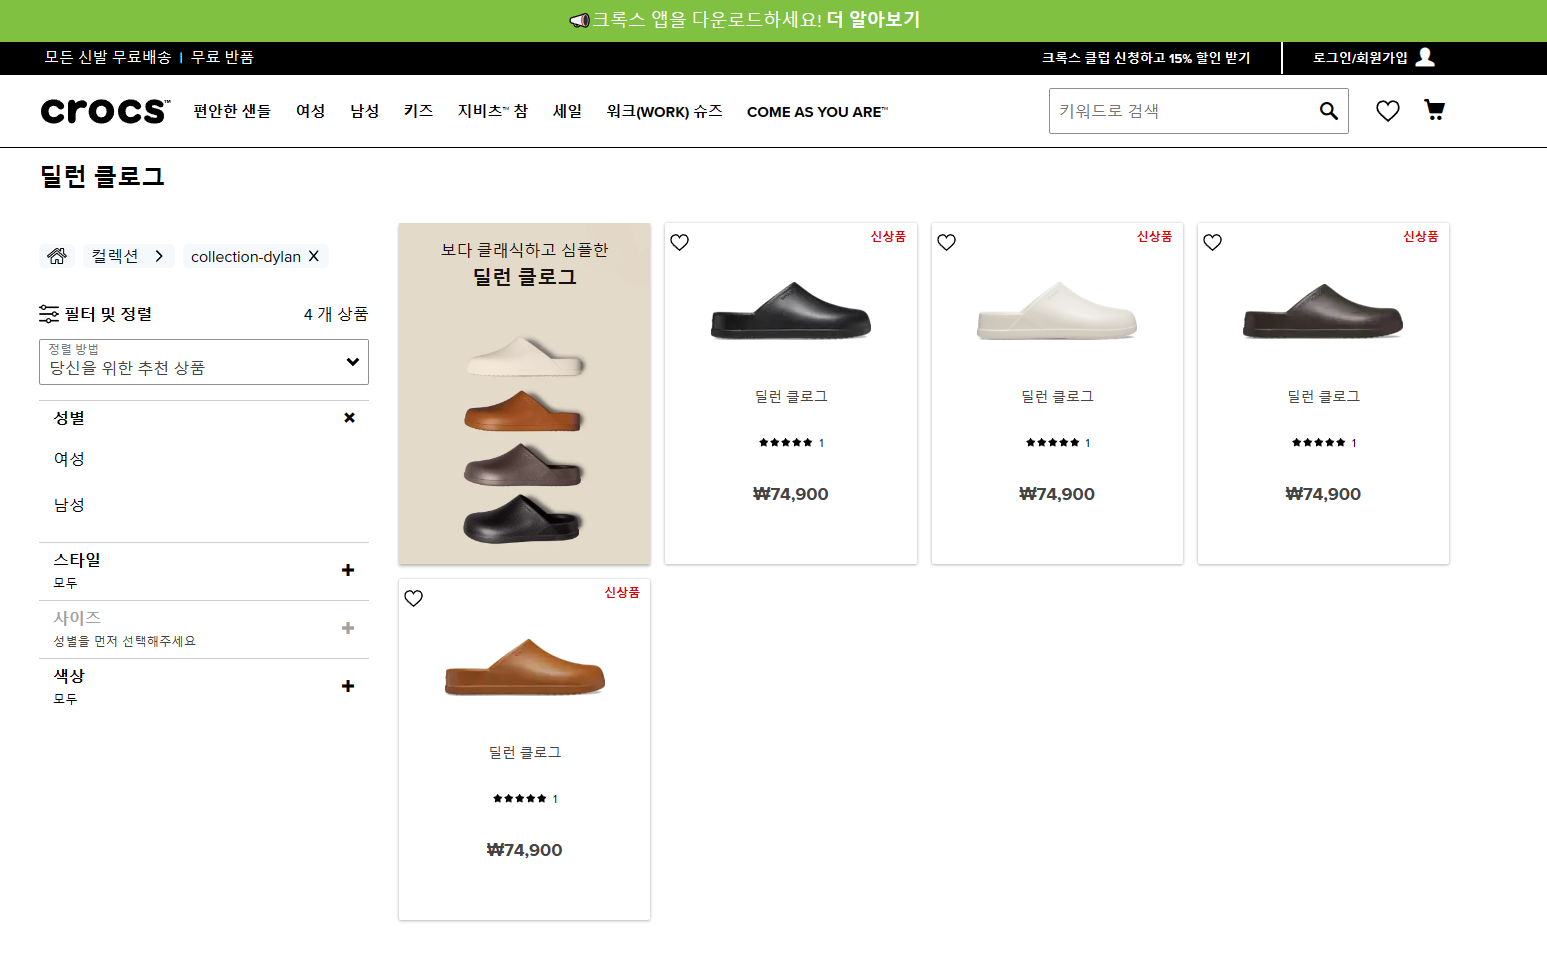
Task: Favorite the tan brown Dylan clog
Action: (414, 598)
